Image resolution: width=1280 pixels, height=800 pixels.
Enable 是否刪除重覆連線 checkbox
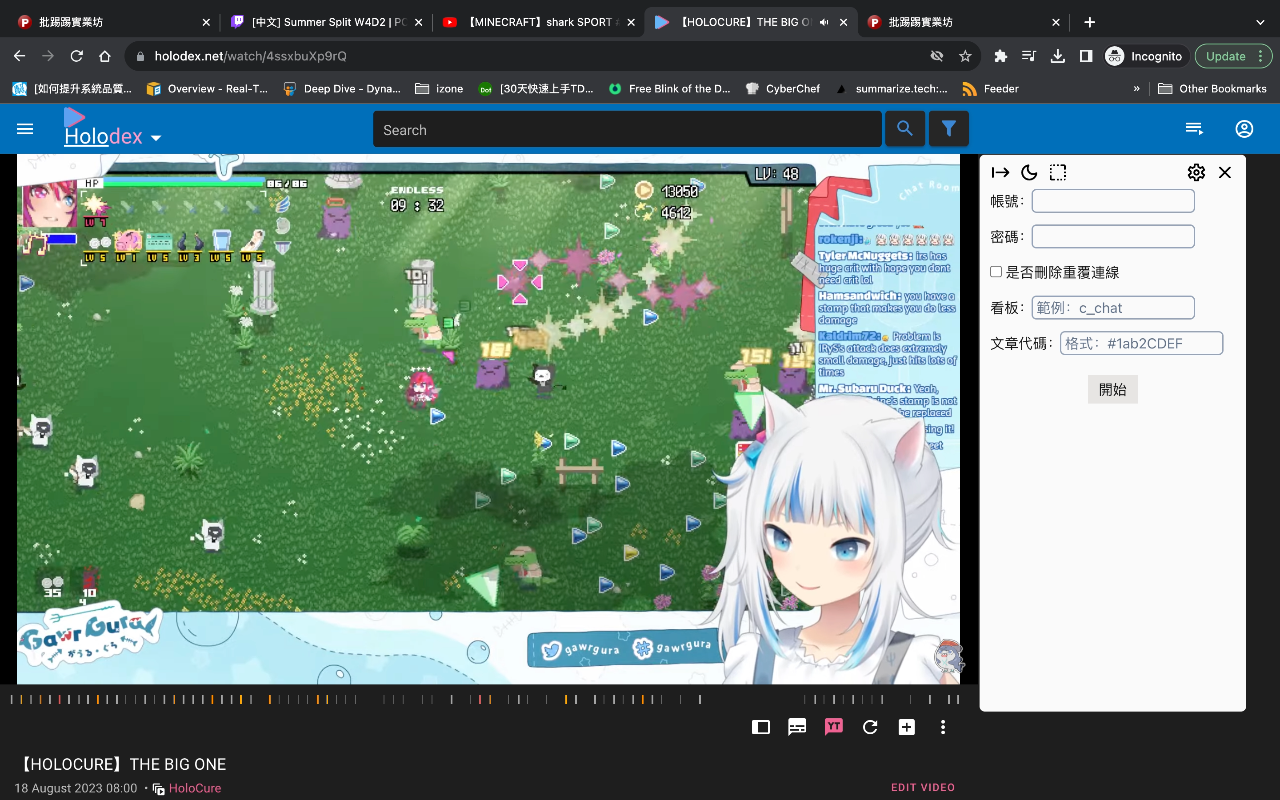tap(996, 271)
